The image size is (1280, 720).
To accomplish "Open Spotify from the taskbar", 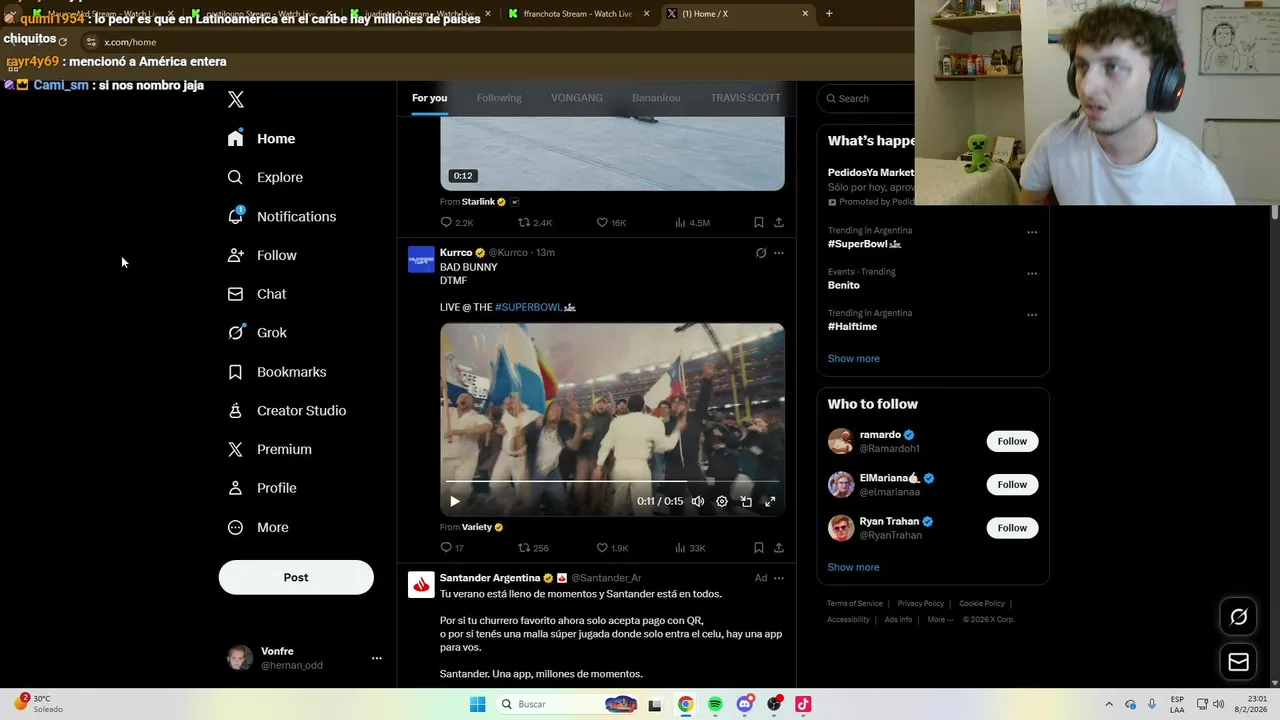I will point(715,704).
